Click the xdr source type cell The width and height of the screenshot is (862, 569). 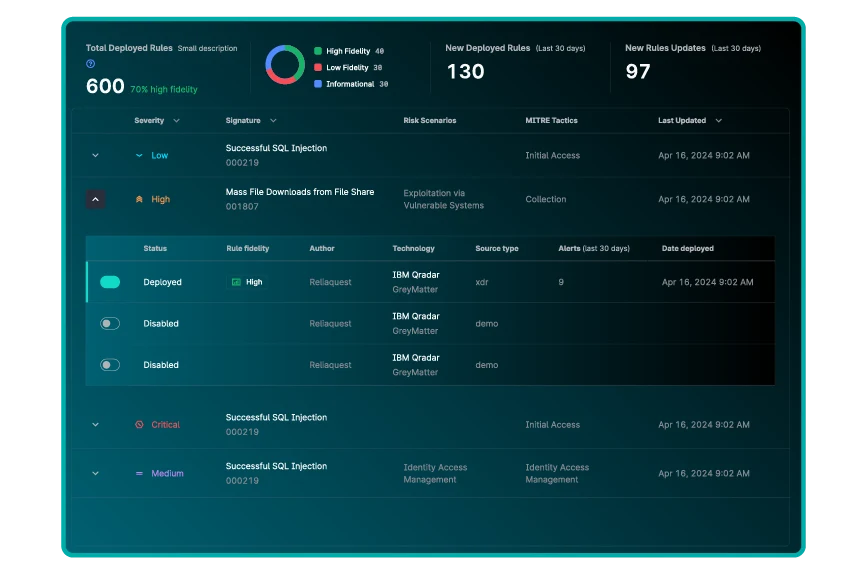[x=482, y=282]
